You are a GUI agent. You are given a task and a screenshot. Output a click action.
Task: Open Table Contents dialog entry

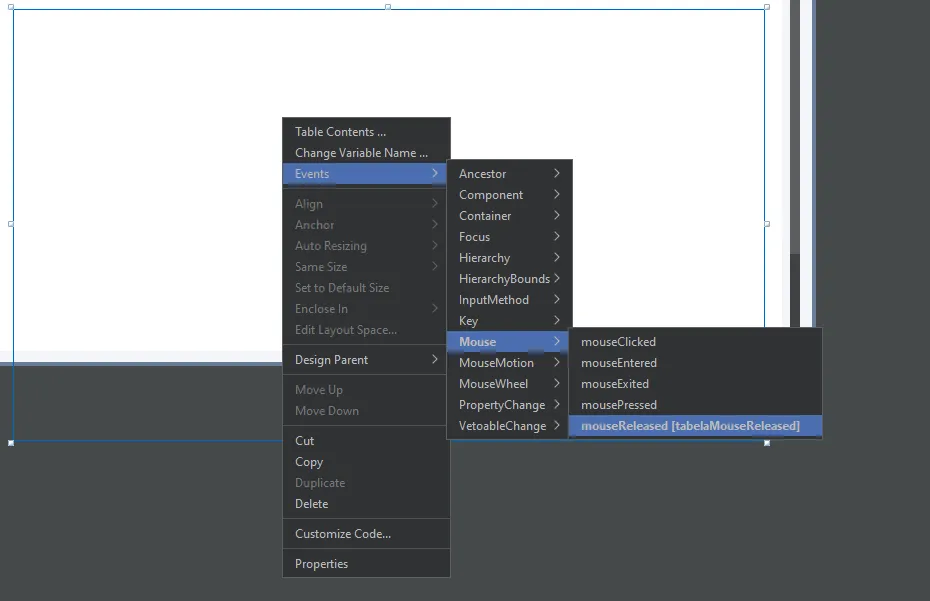pyautogui.click(x=366, y=132)
